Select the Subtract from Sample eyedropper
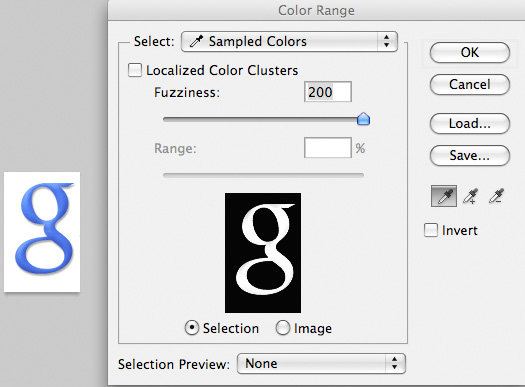This screenshot has width=525, height=387. (496, 196)
